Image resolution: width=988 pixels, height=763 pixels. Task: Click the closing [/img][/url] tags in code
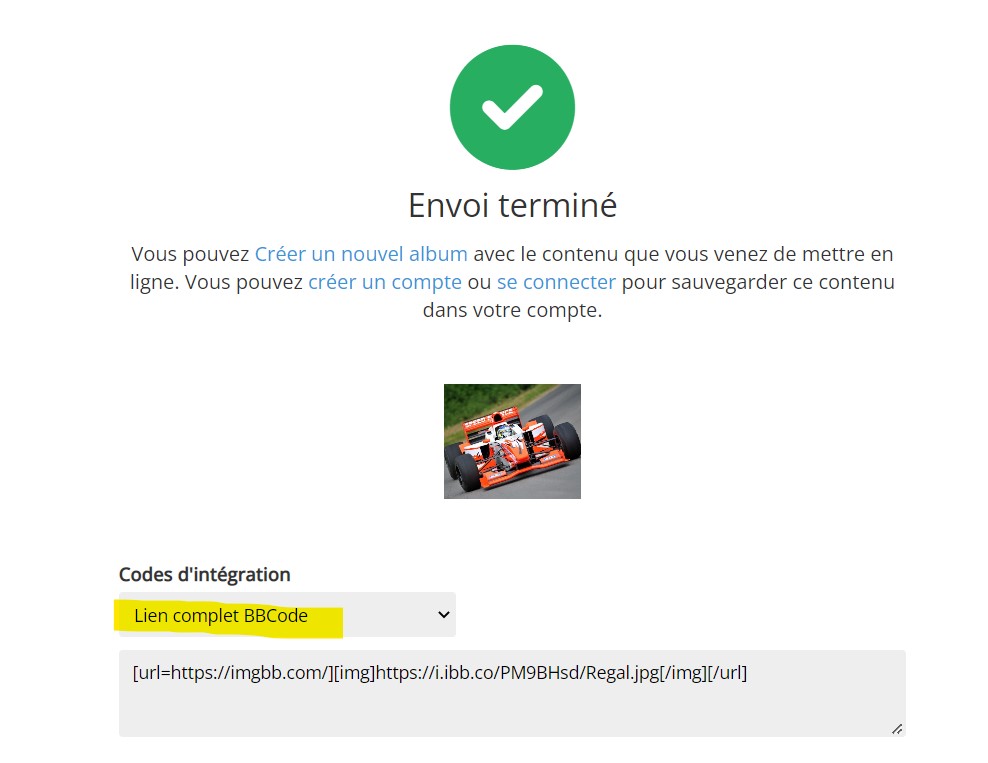tap(703, 673)
